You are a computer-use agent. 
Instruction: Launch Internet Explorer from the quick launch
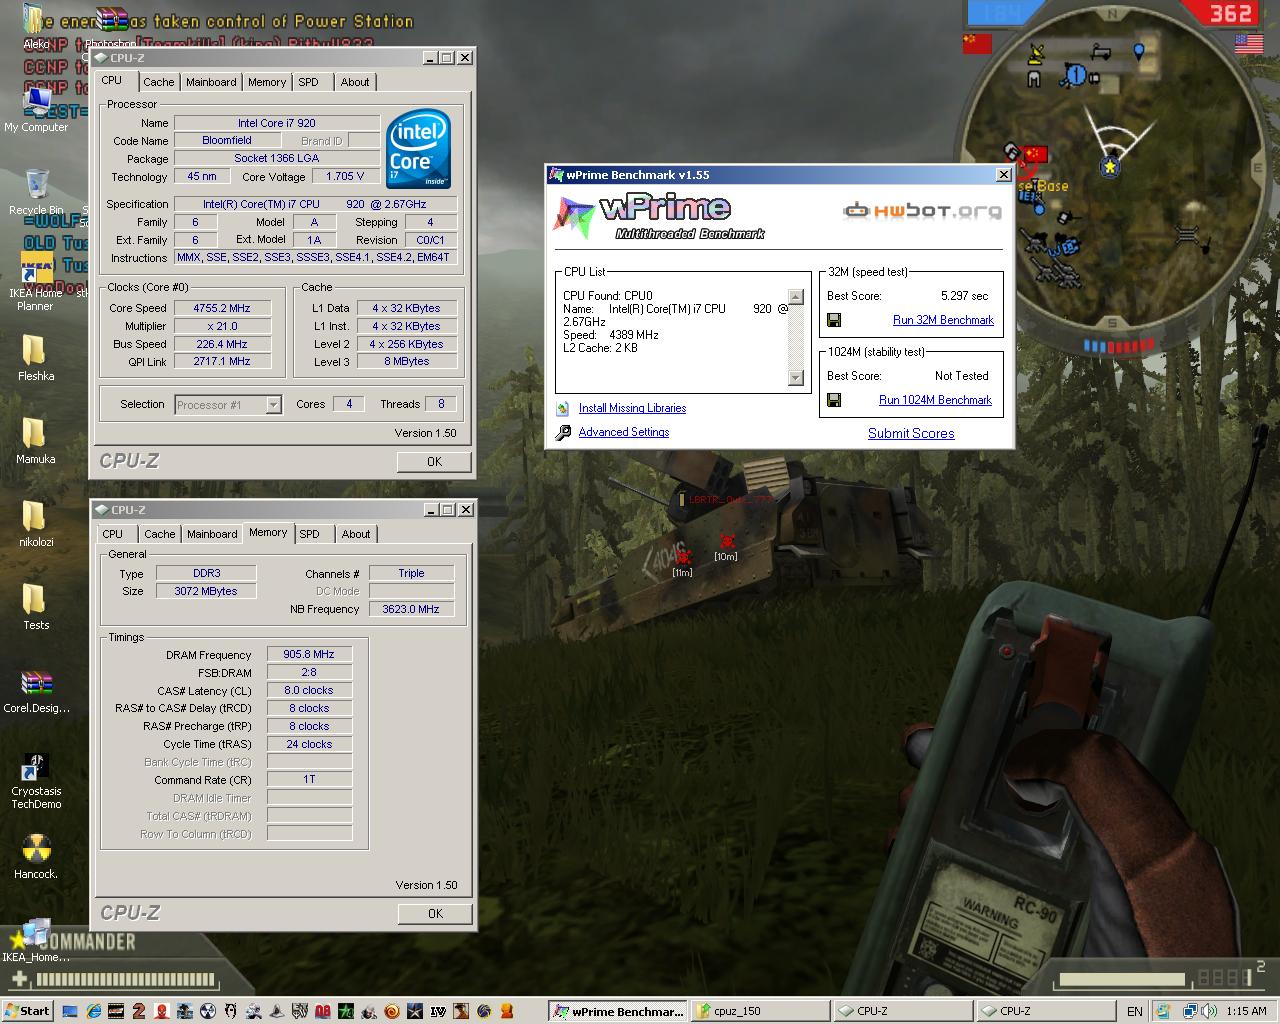tap(93, 1011)
